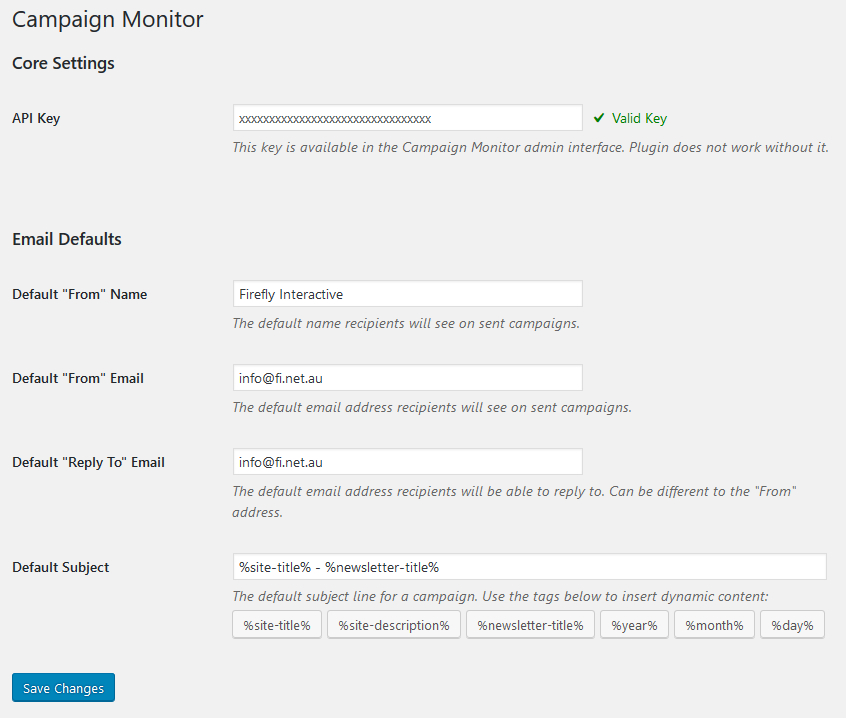846x718 pixels.
Task: Select the Default "From" Email field
Action: click(408, 378)
